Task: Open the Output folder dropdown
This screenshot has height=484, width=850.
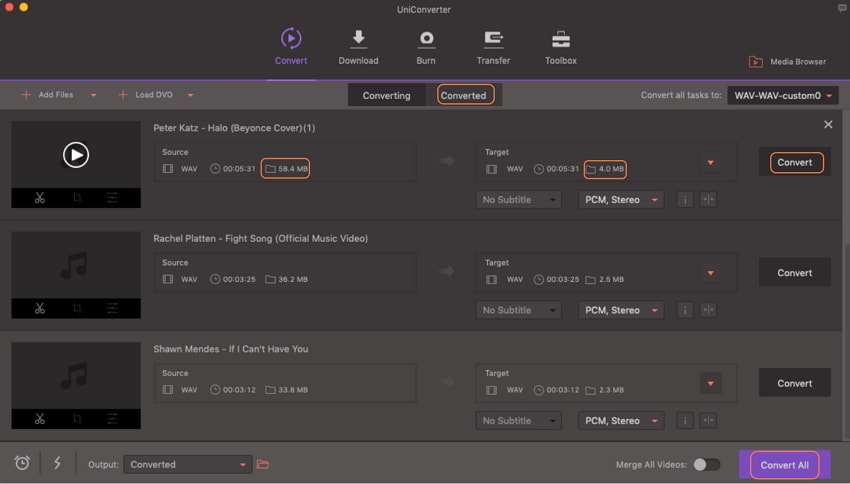Action: coord(188,464)
